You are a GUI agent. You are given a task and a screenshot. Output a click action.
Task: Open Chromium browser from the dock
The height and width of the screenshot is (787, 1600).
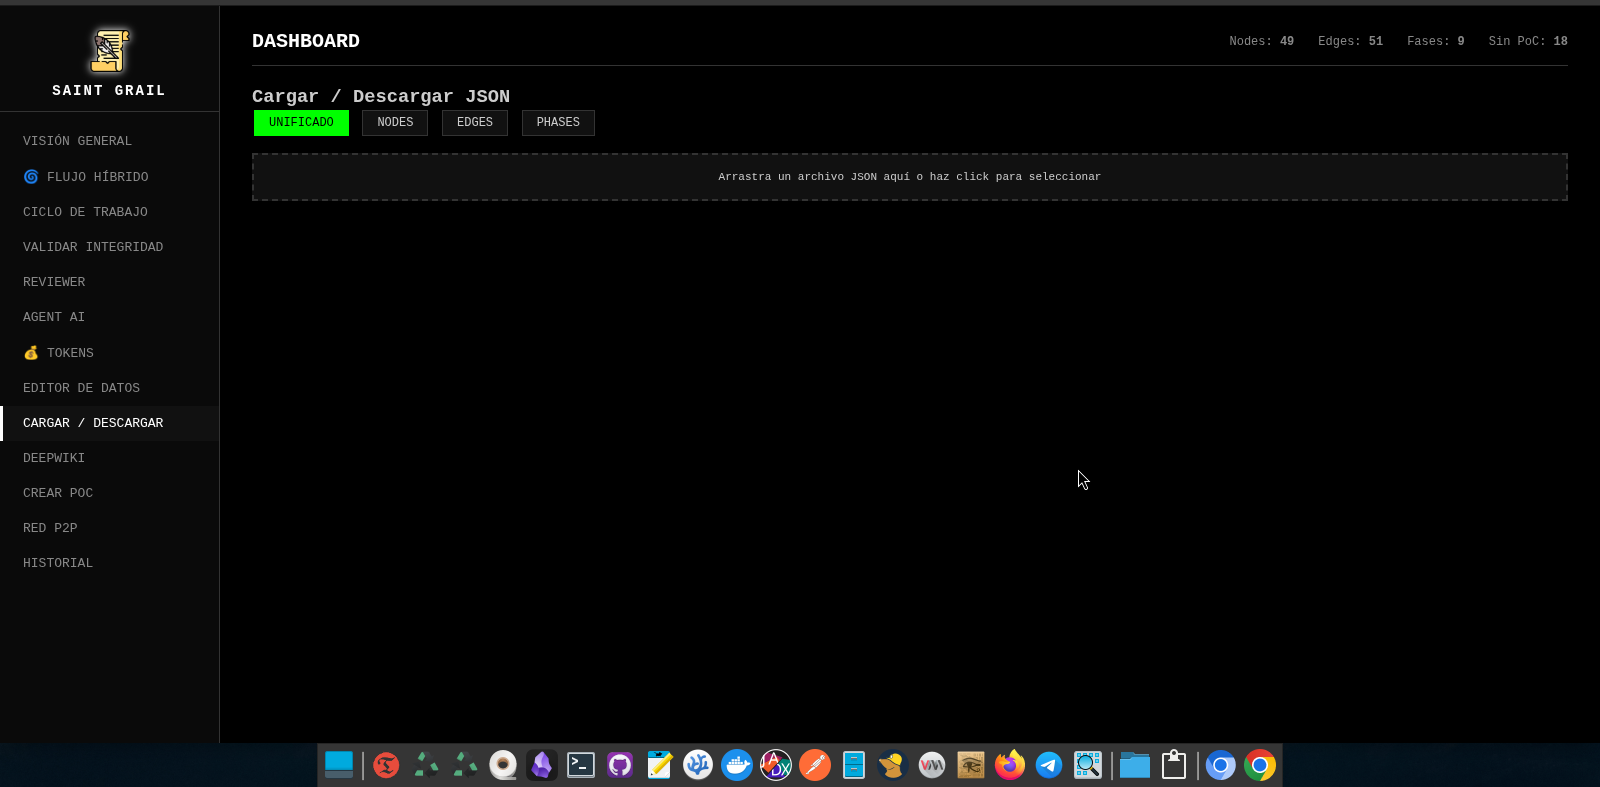(1221, 765)
